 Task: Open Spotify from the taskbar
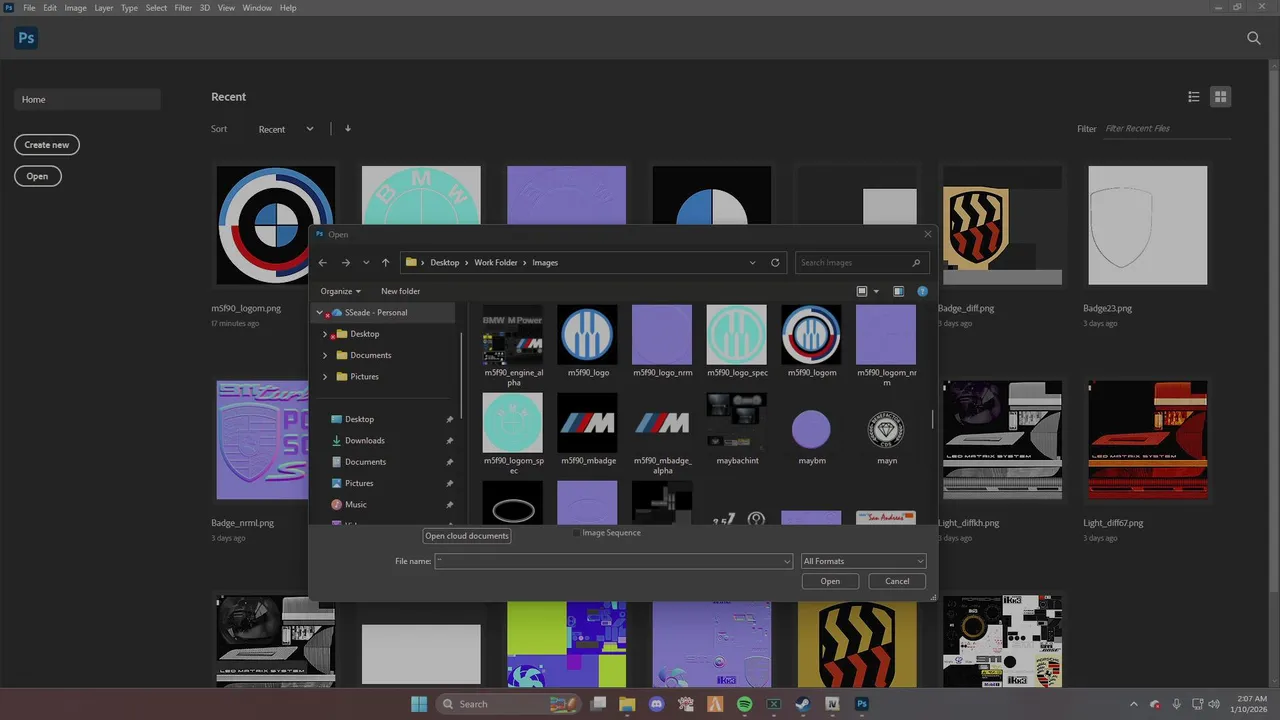click(745, 704)
